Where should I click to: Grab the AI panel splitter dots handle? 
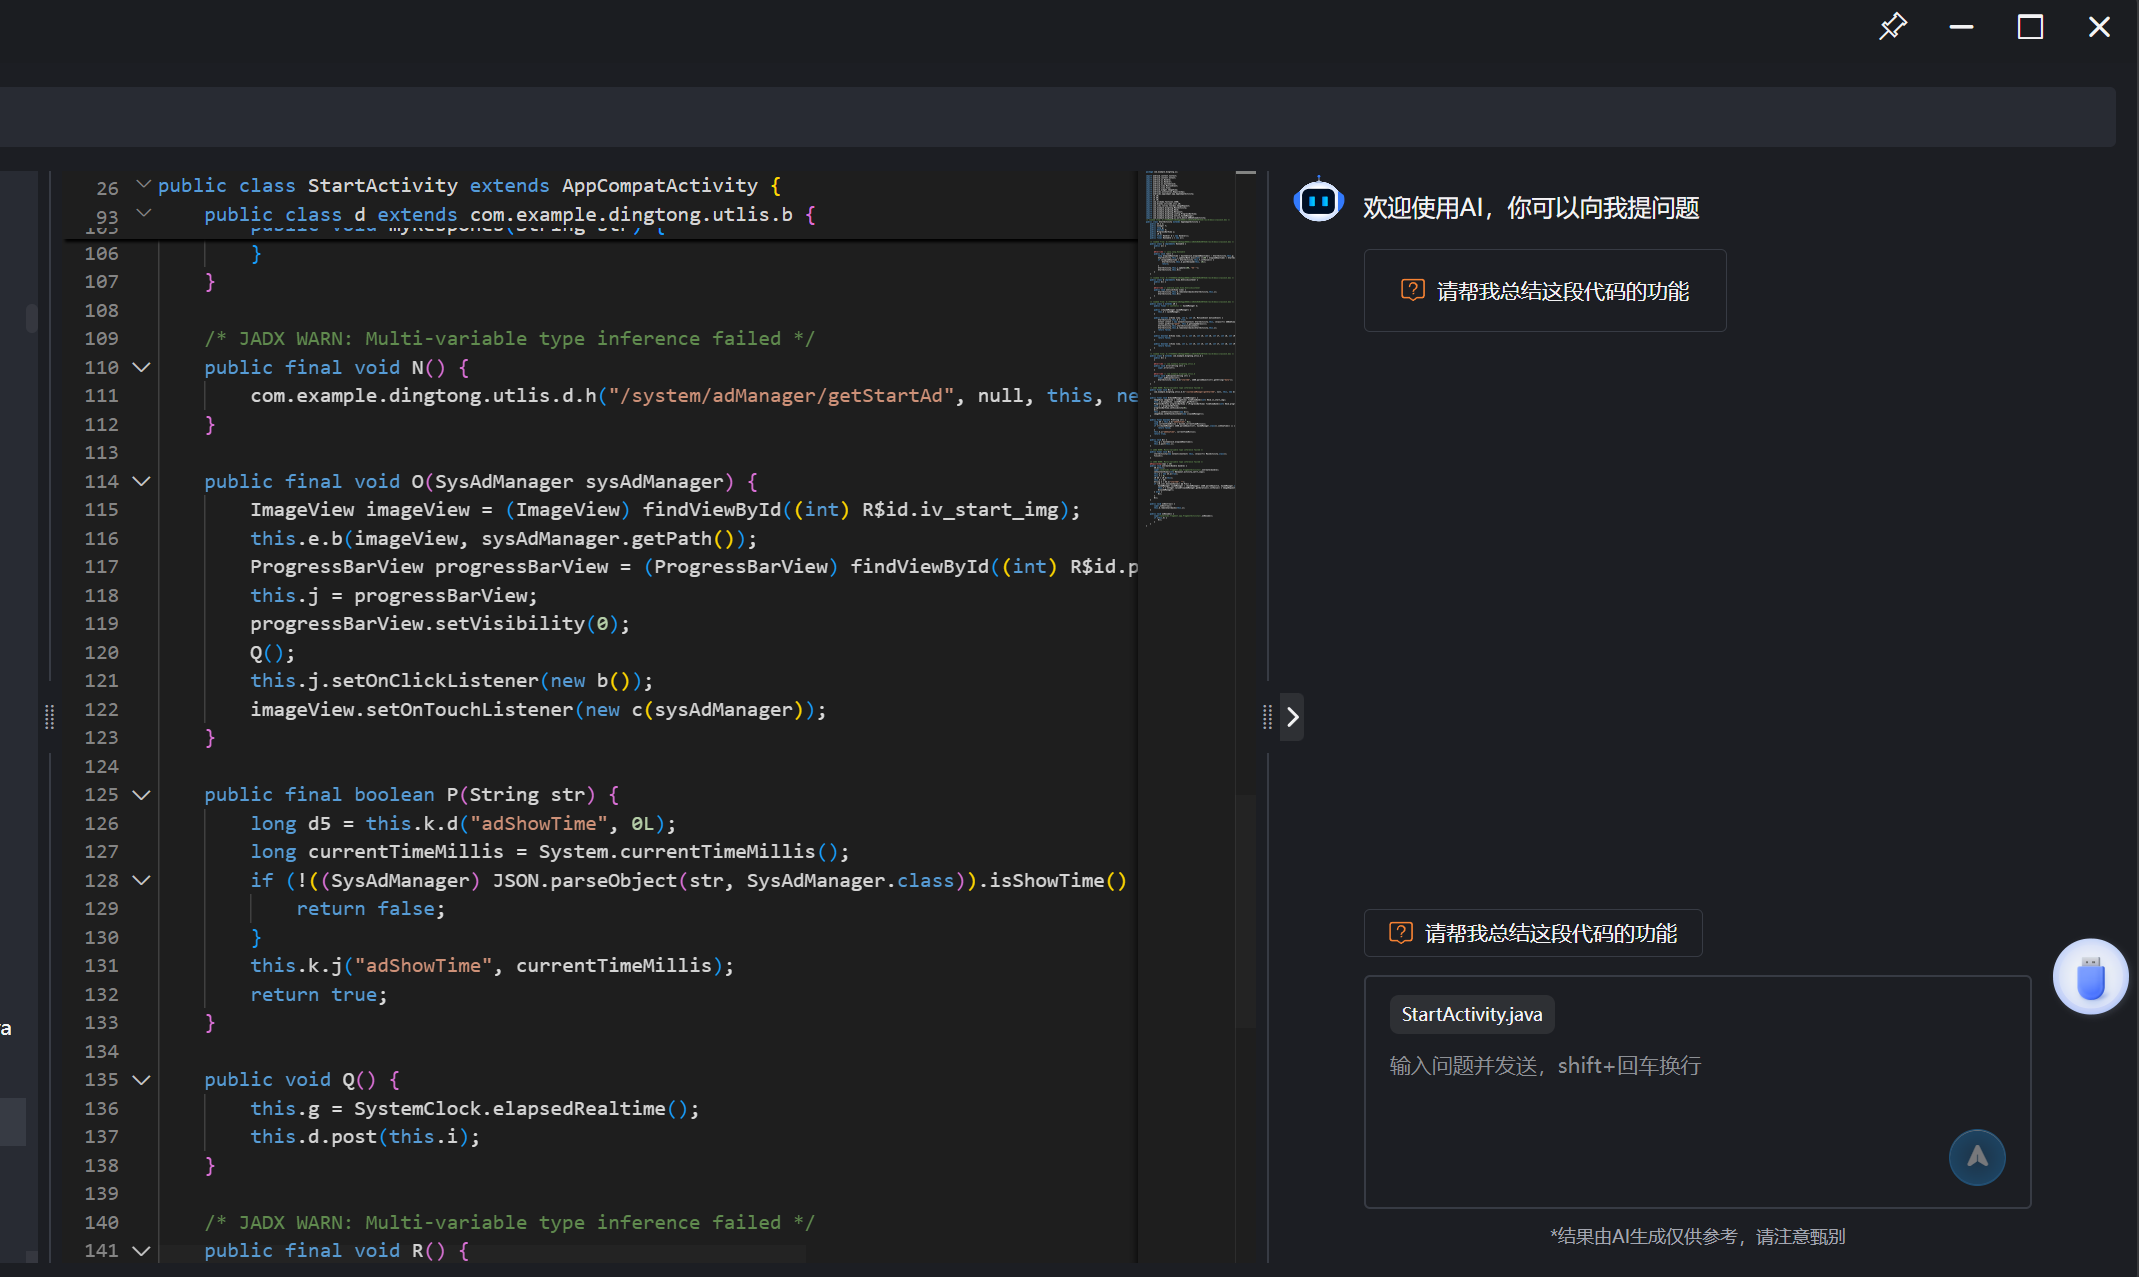[x=1267, y=717]
